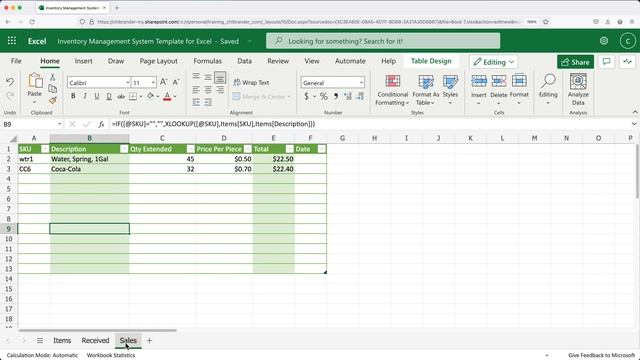Apply the red Font Color
This screenshot has height=360, width=640.
[167, 96]
